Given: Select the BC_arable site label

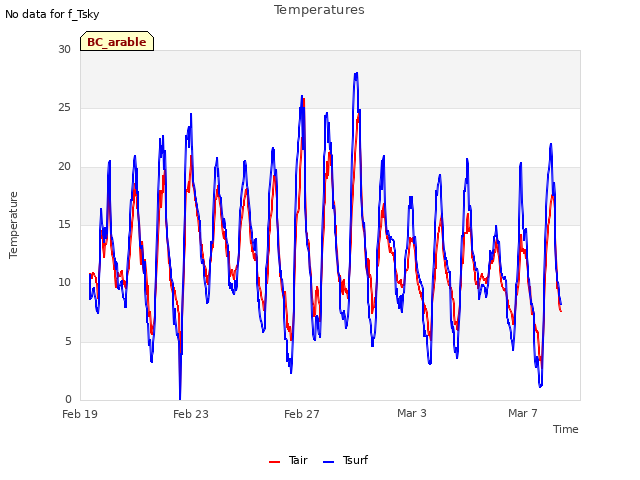Looking at the screenshot, I should coord(117,42).
